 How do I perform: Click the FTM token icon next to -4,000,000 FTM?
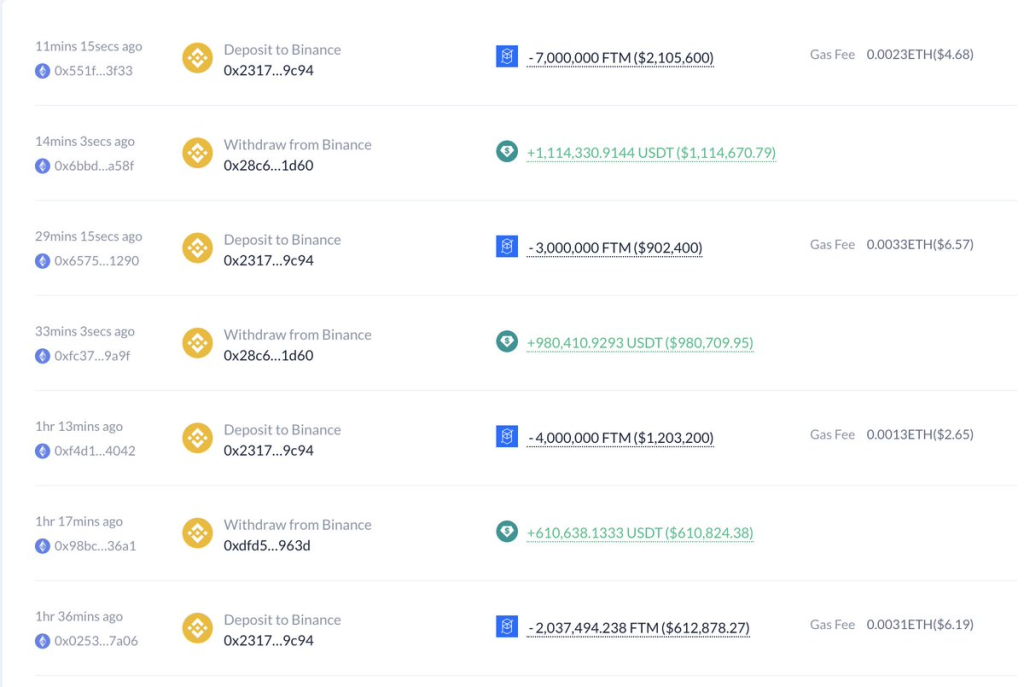pos(507,436)
